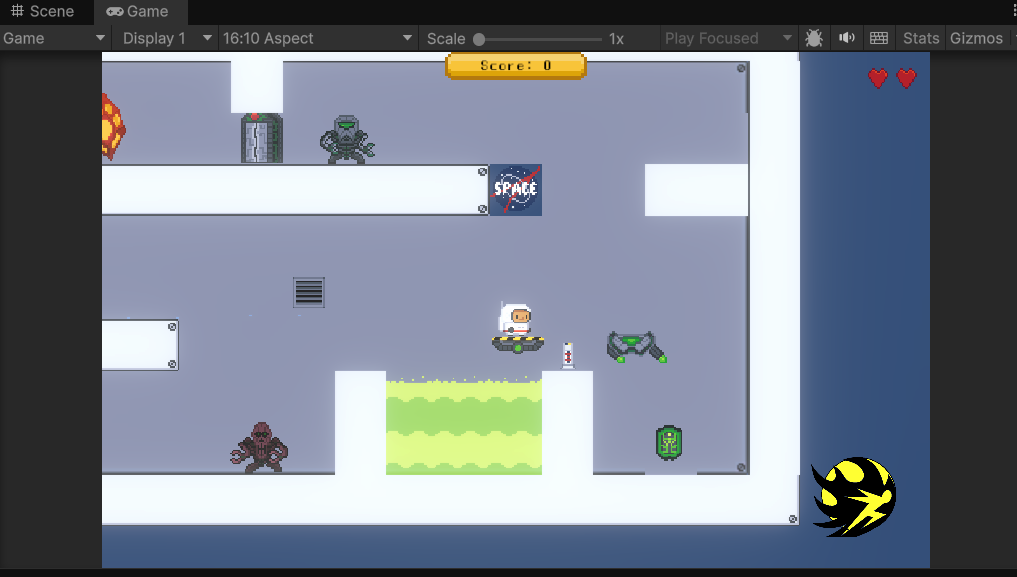
Task: Switch to the Scene tab
Action: pos(43,11)
